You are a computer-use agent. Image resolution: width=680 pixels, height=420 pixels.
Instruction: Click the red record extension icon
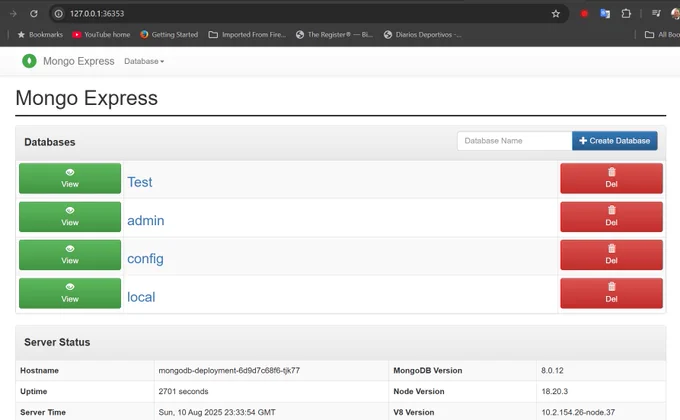pyautogui.click(x=584, y=14)
